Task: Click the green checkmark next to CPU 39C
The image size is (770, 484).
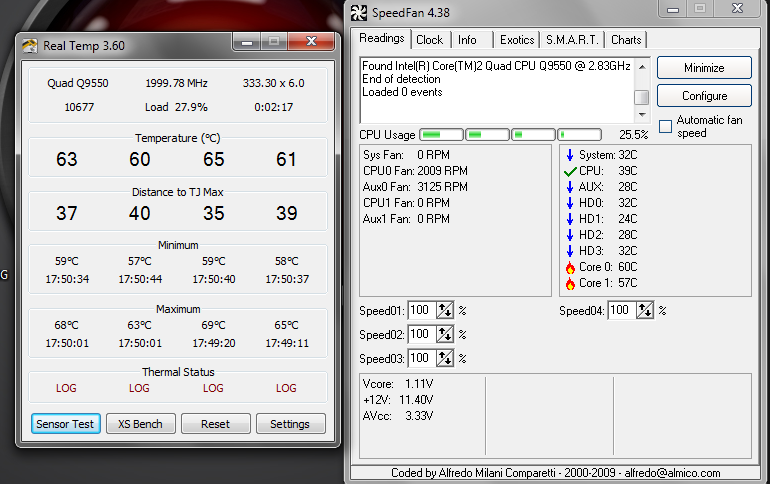Action: tap(570, 171)
